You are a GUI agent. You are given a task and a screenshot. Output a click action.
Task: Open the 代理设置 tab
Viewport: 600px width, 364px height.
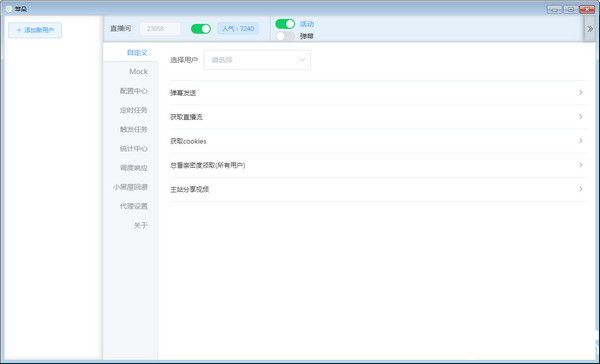pos(134,206)
